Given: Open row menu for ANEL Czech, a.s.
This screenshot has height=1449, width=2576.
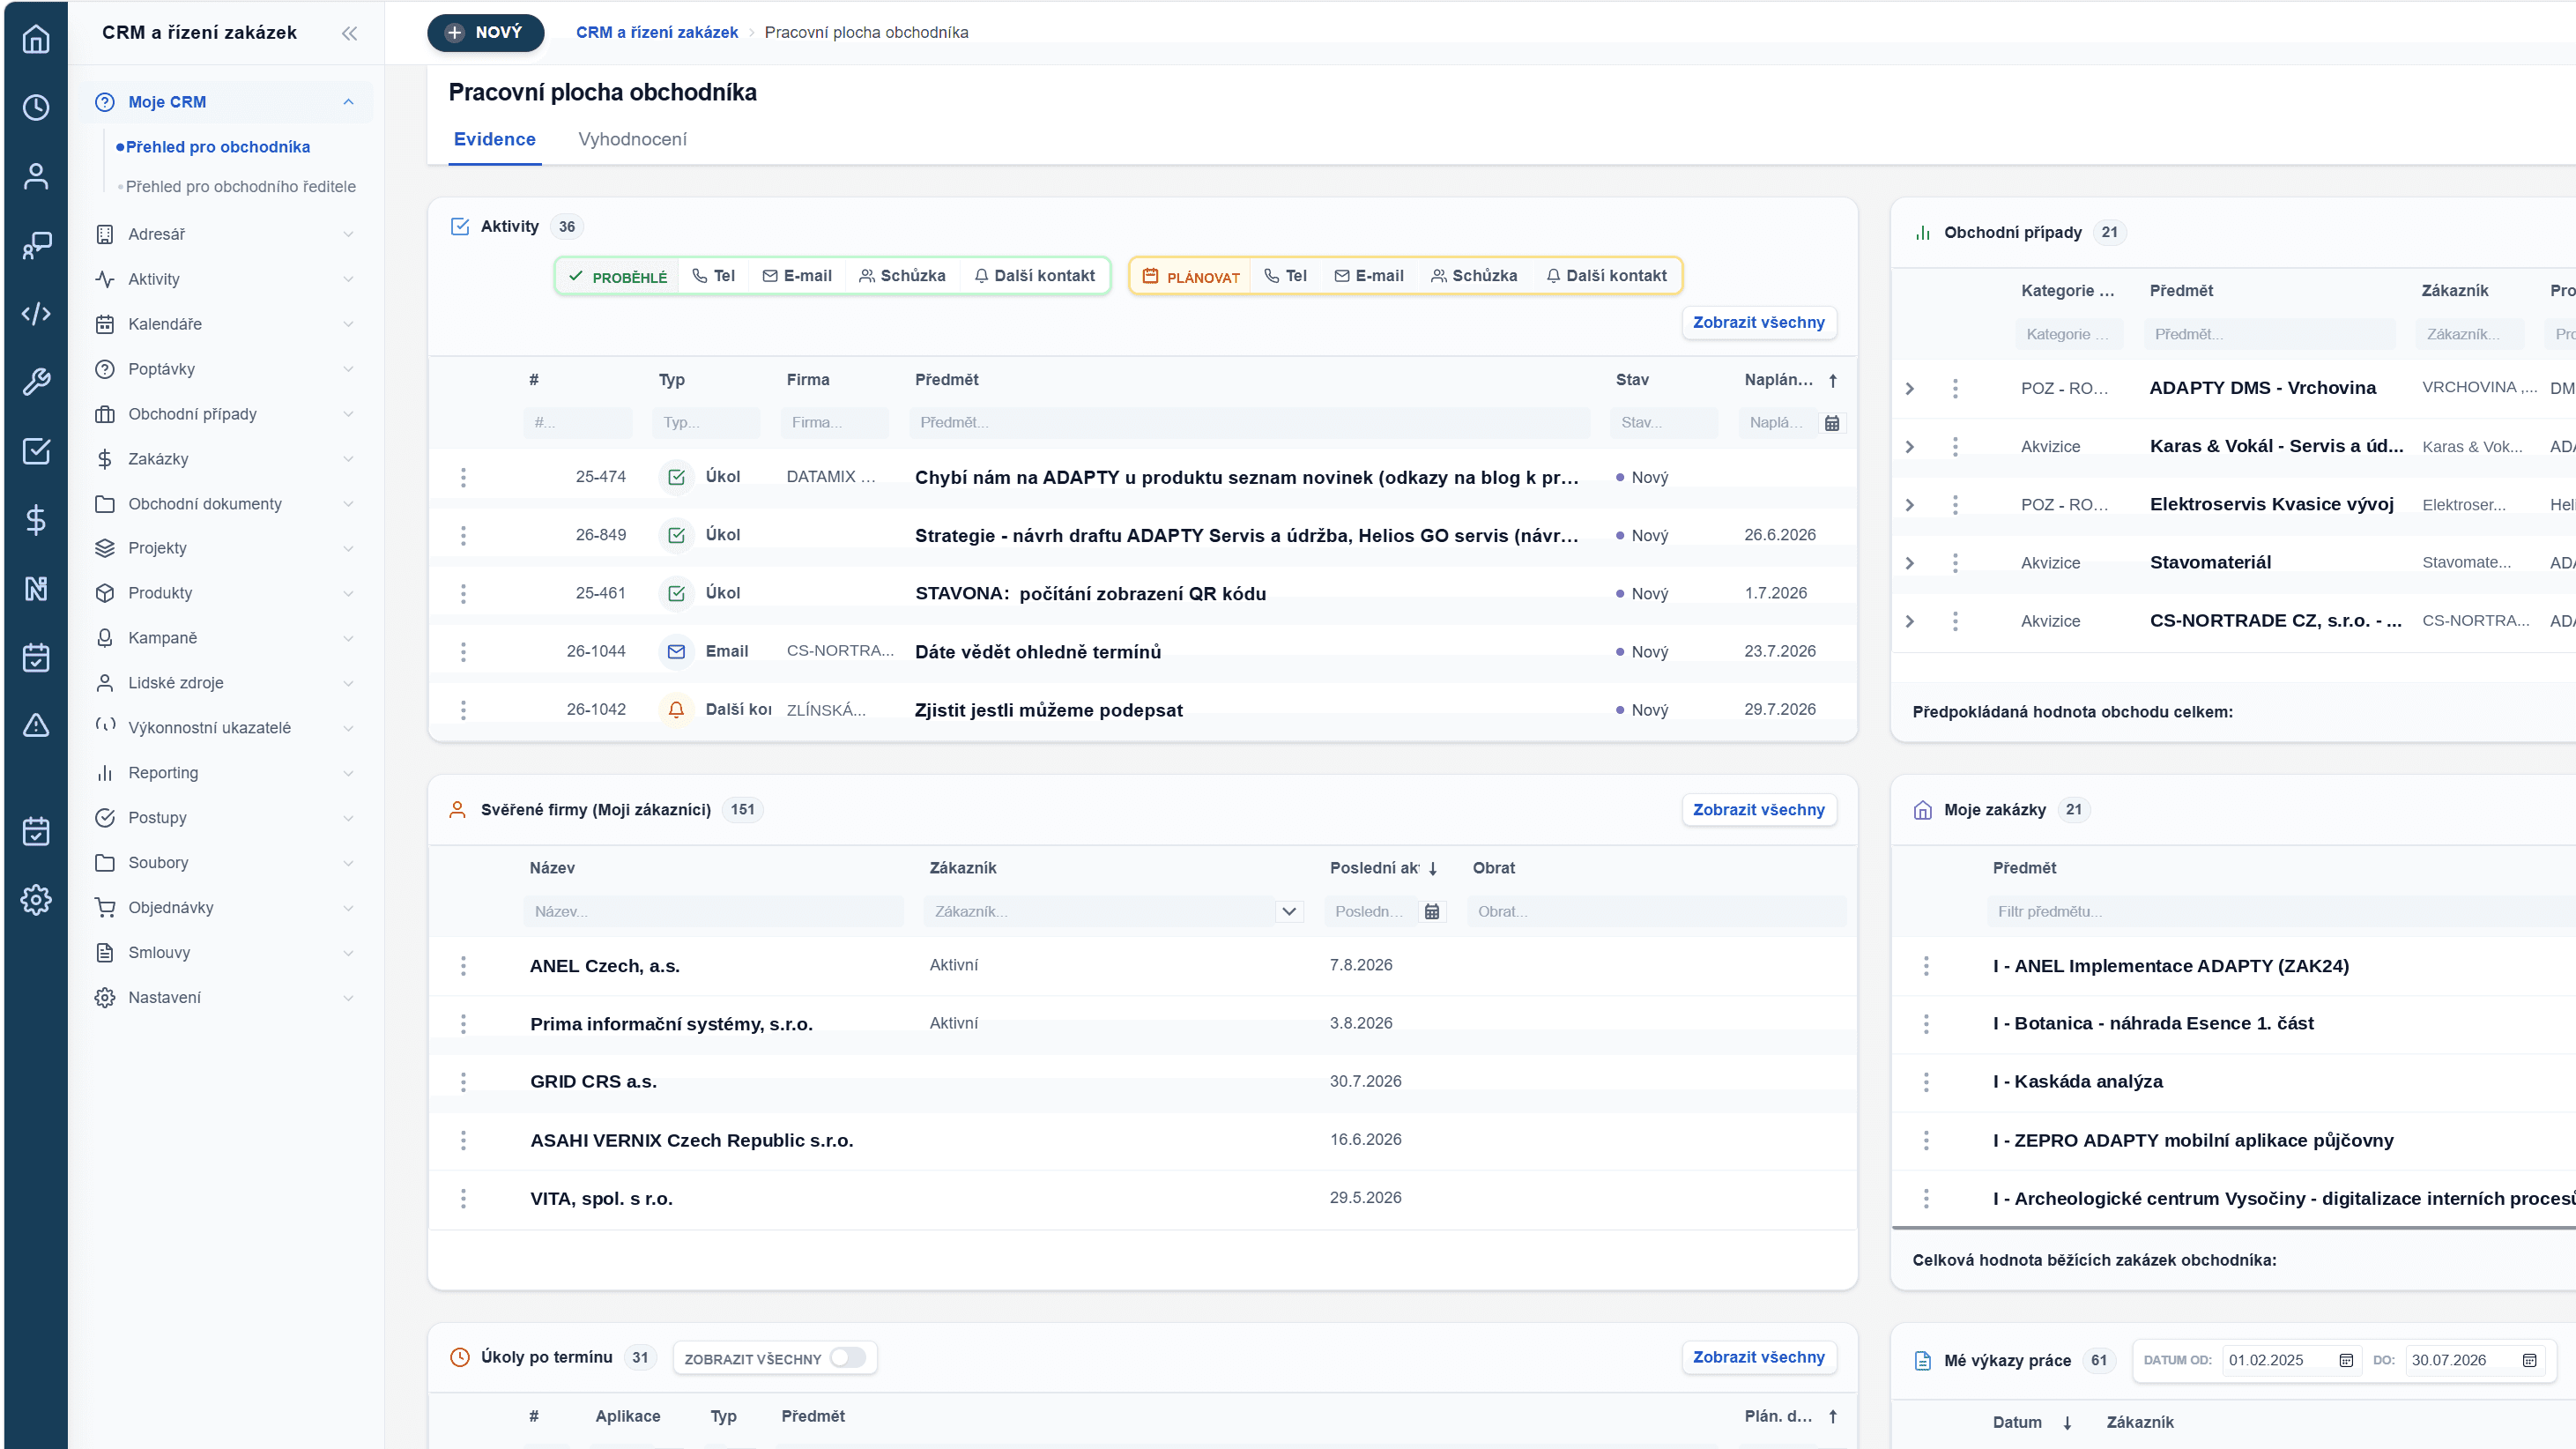Looking at the screenshot, I should click(x=463, y=966).
